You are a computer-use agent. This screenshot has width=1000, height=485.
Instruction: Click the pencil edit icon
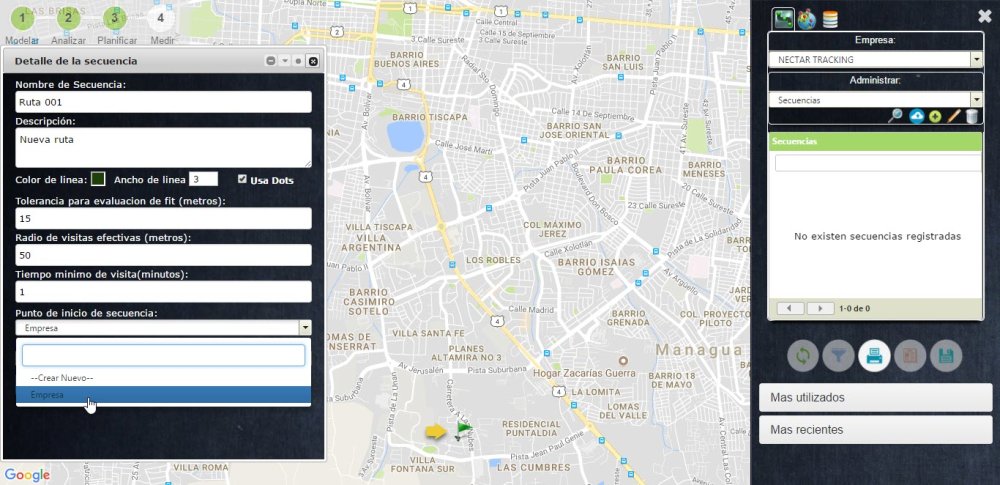click(x=953, y=116)
